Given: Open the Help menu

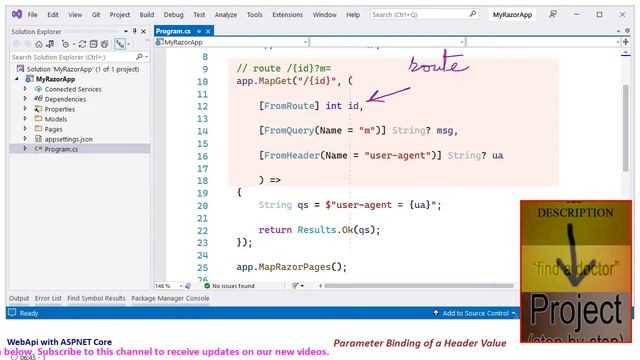Looking at the screenshot, I should point(353,15).
